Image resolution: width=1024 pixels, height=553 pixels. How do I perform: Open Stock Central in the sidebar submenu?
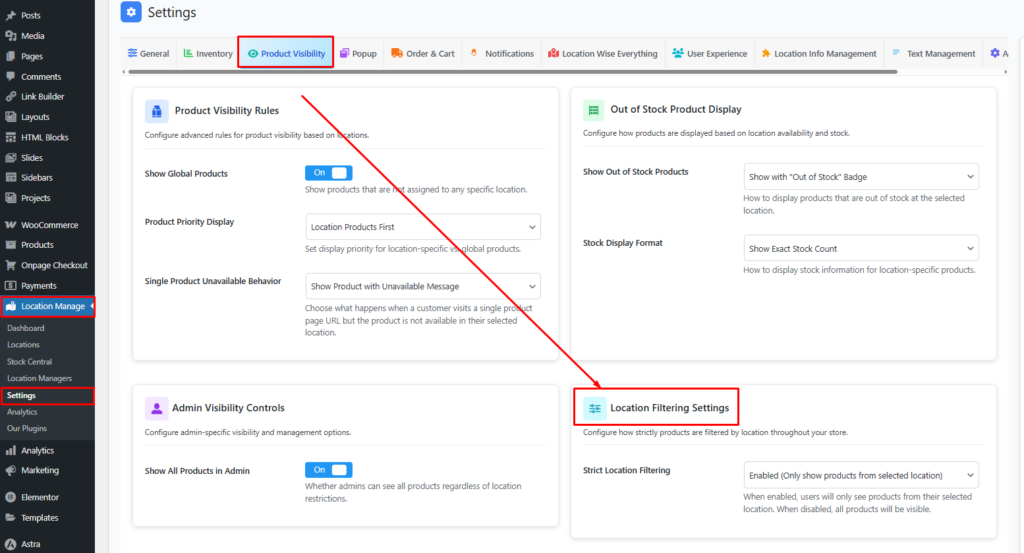(29, 362)
